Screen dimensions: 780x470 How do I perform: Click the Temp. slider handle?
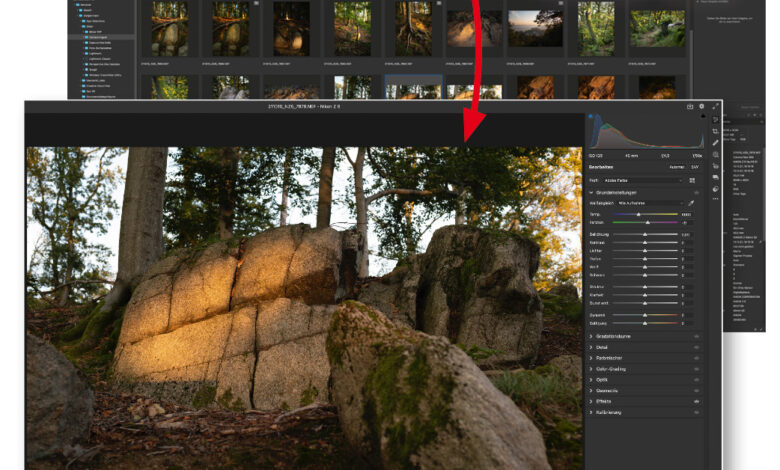[x=640, y=213]
